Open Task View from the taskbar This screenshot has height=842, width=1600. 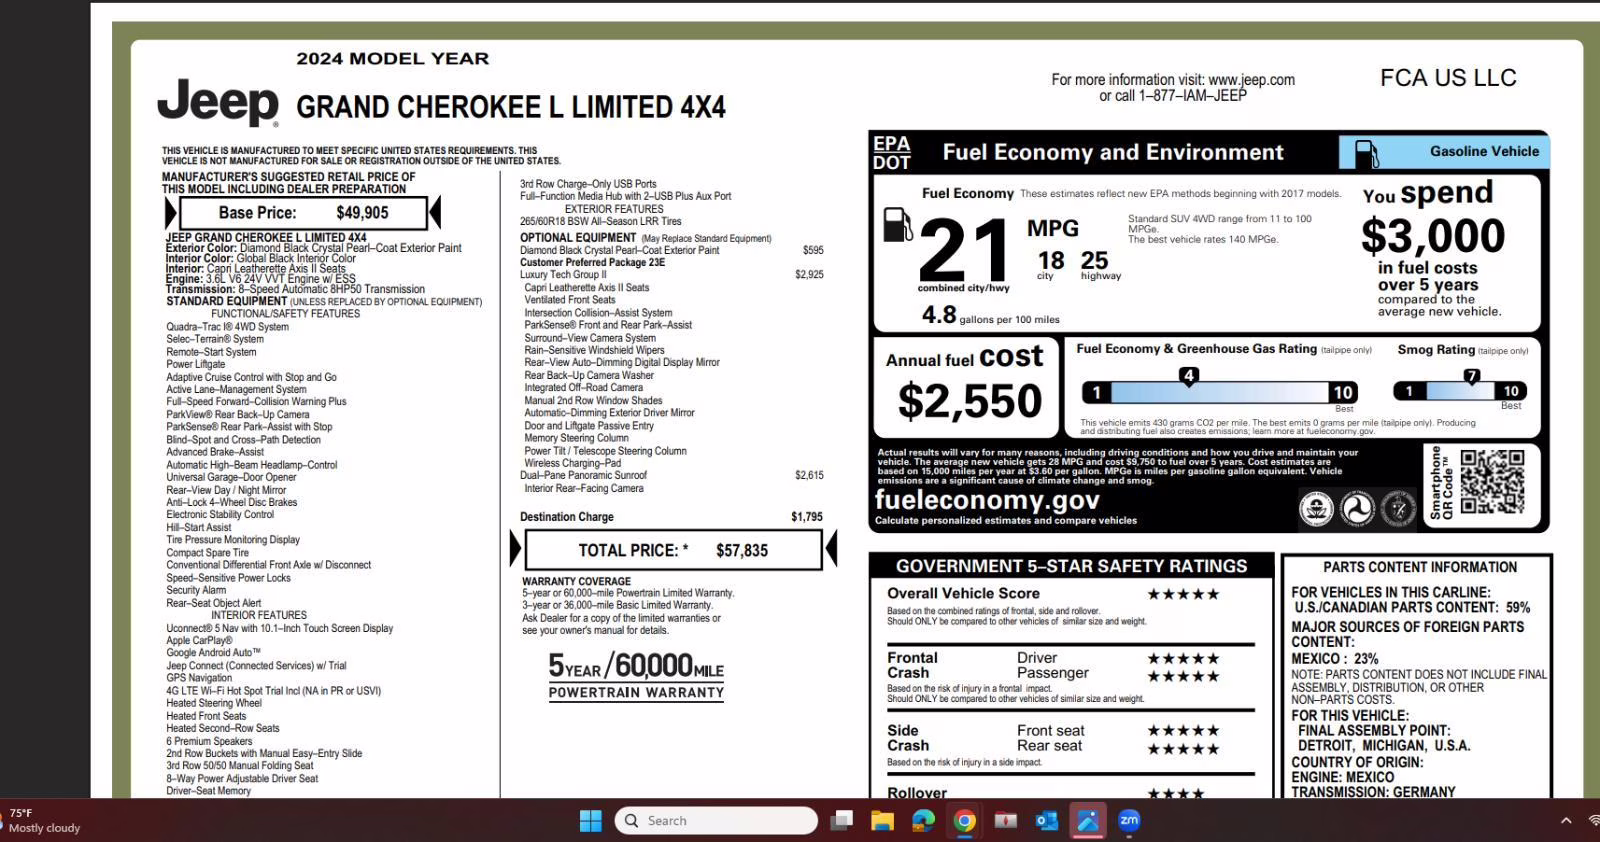[842, 821]
